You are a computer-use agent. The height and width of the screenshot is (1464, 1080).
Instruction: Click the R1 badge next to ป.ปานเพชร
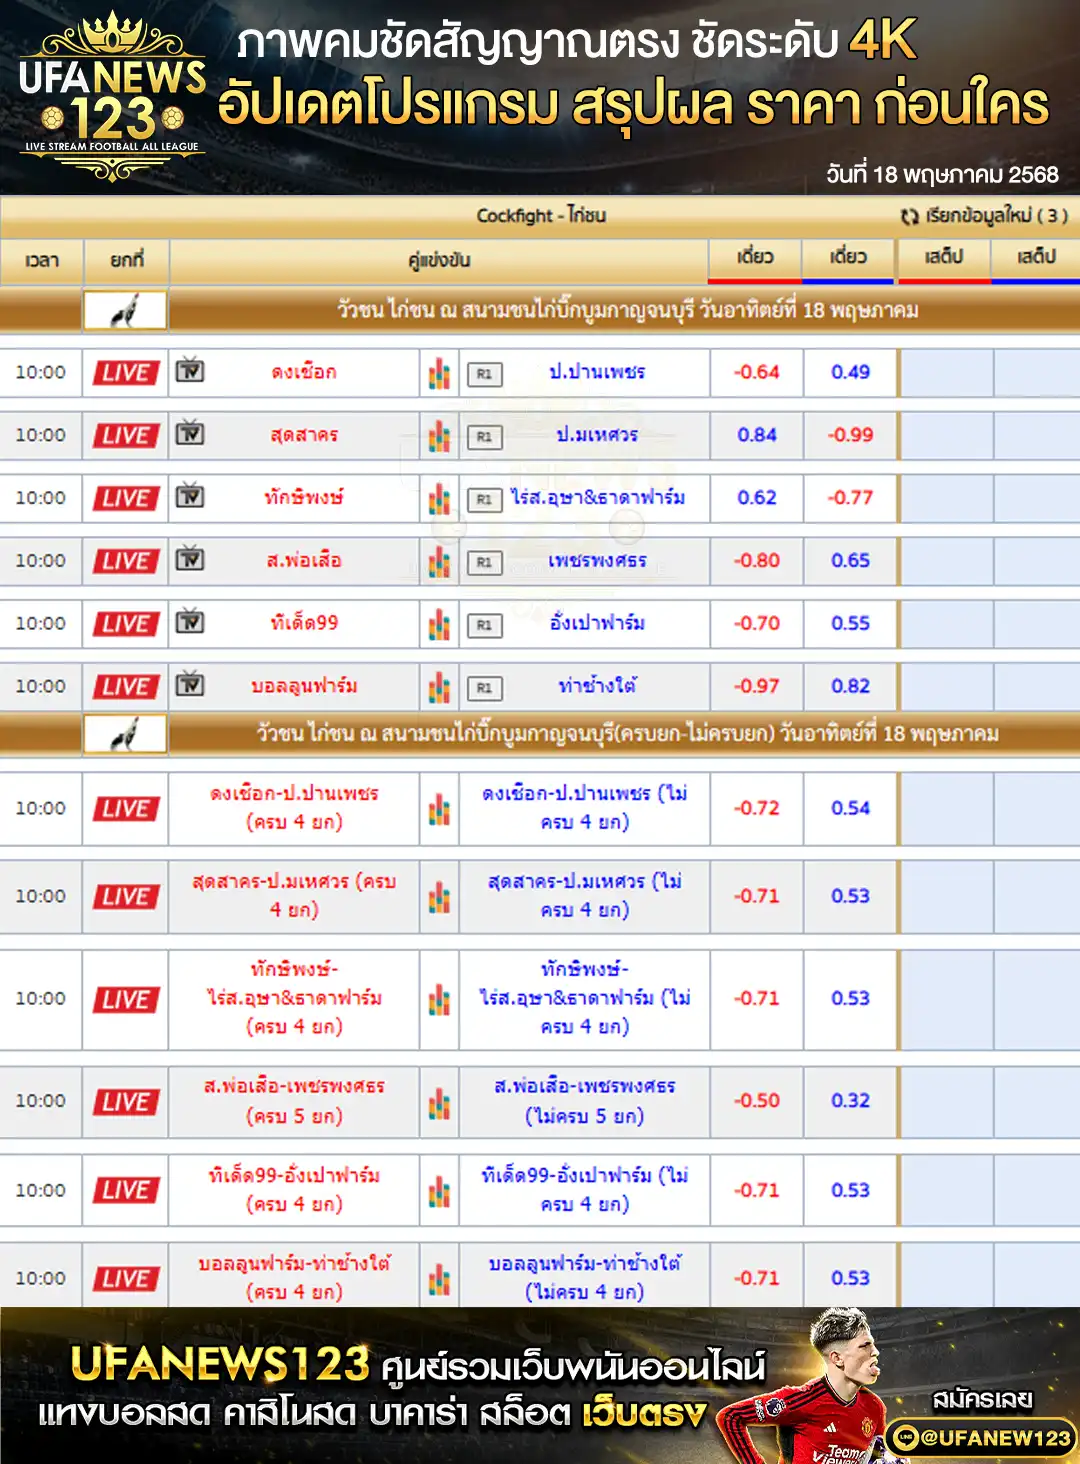click(x=484, y=374)
